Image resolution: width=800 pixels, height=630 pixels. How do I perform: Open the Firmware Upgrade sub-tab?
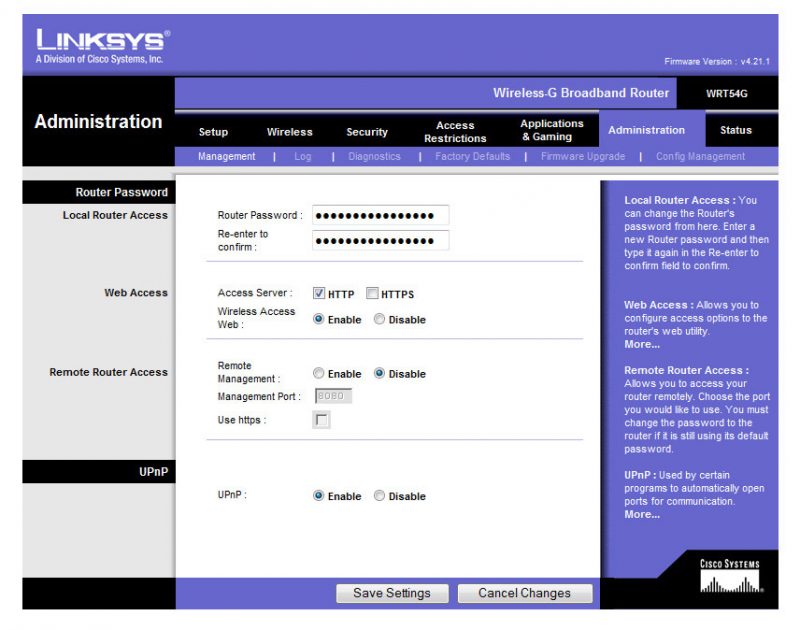coord(583,156)
